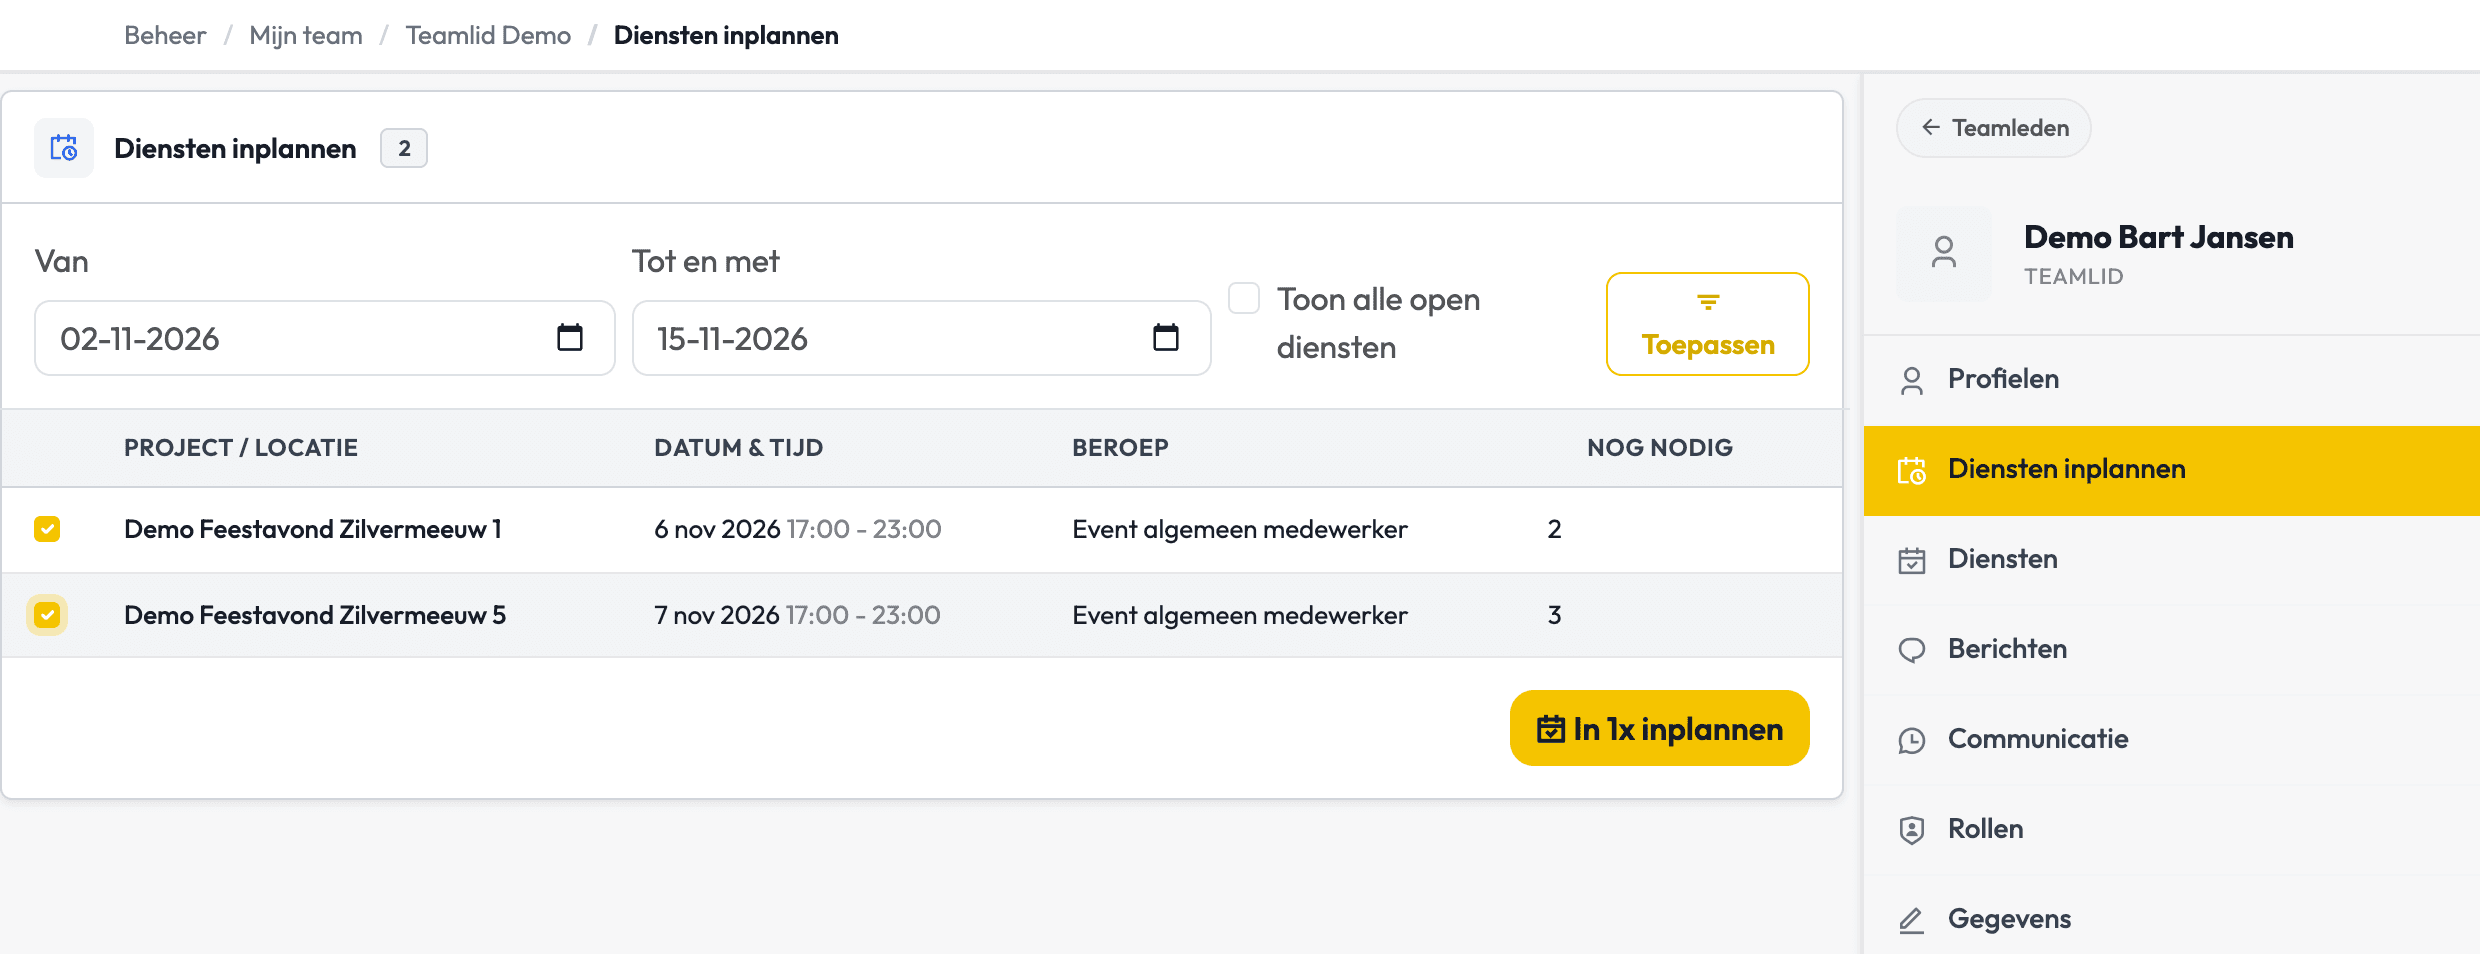The height and width of the screenshot is (954, 2480).
Task: Click the avatar icon of Demo Bart Jansen
Action: [1944, 253]
